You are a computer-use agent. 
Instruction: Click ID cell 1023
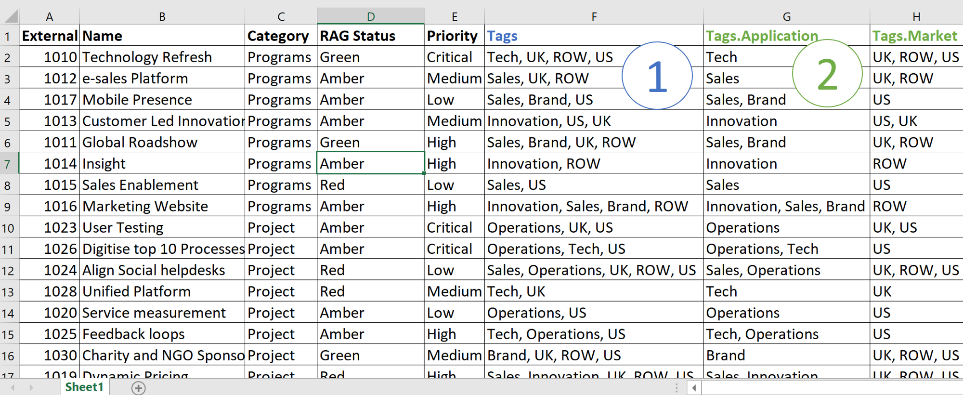coord(49,227)
